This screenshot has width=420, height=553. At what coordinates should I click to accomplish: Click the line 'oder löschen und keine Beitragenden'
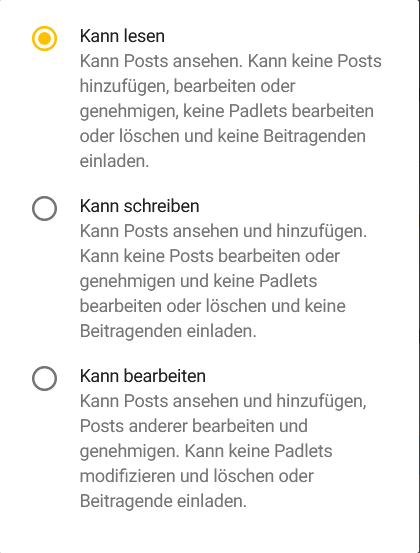coord(223,136)
